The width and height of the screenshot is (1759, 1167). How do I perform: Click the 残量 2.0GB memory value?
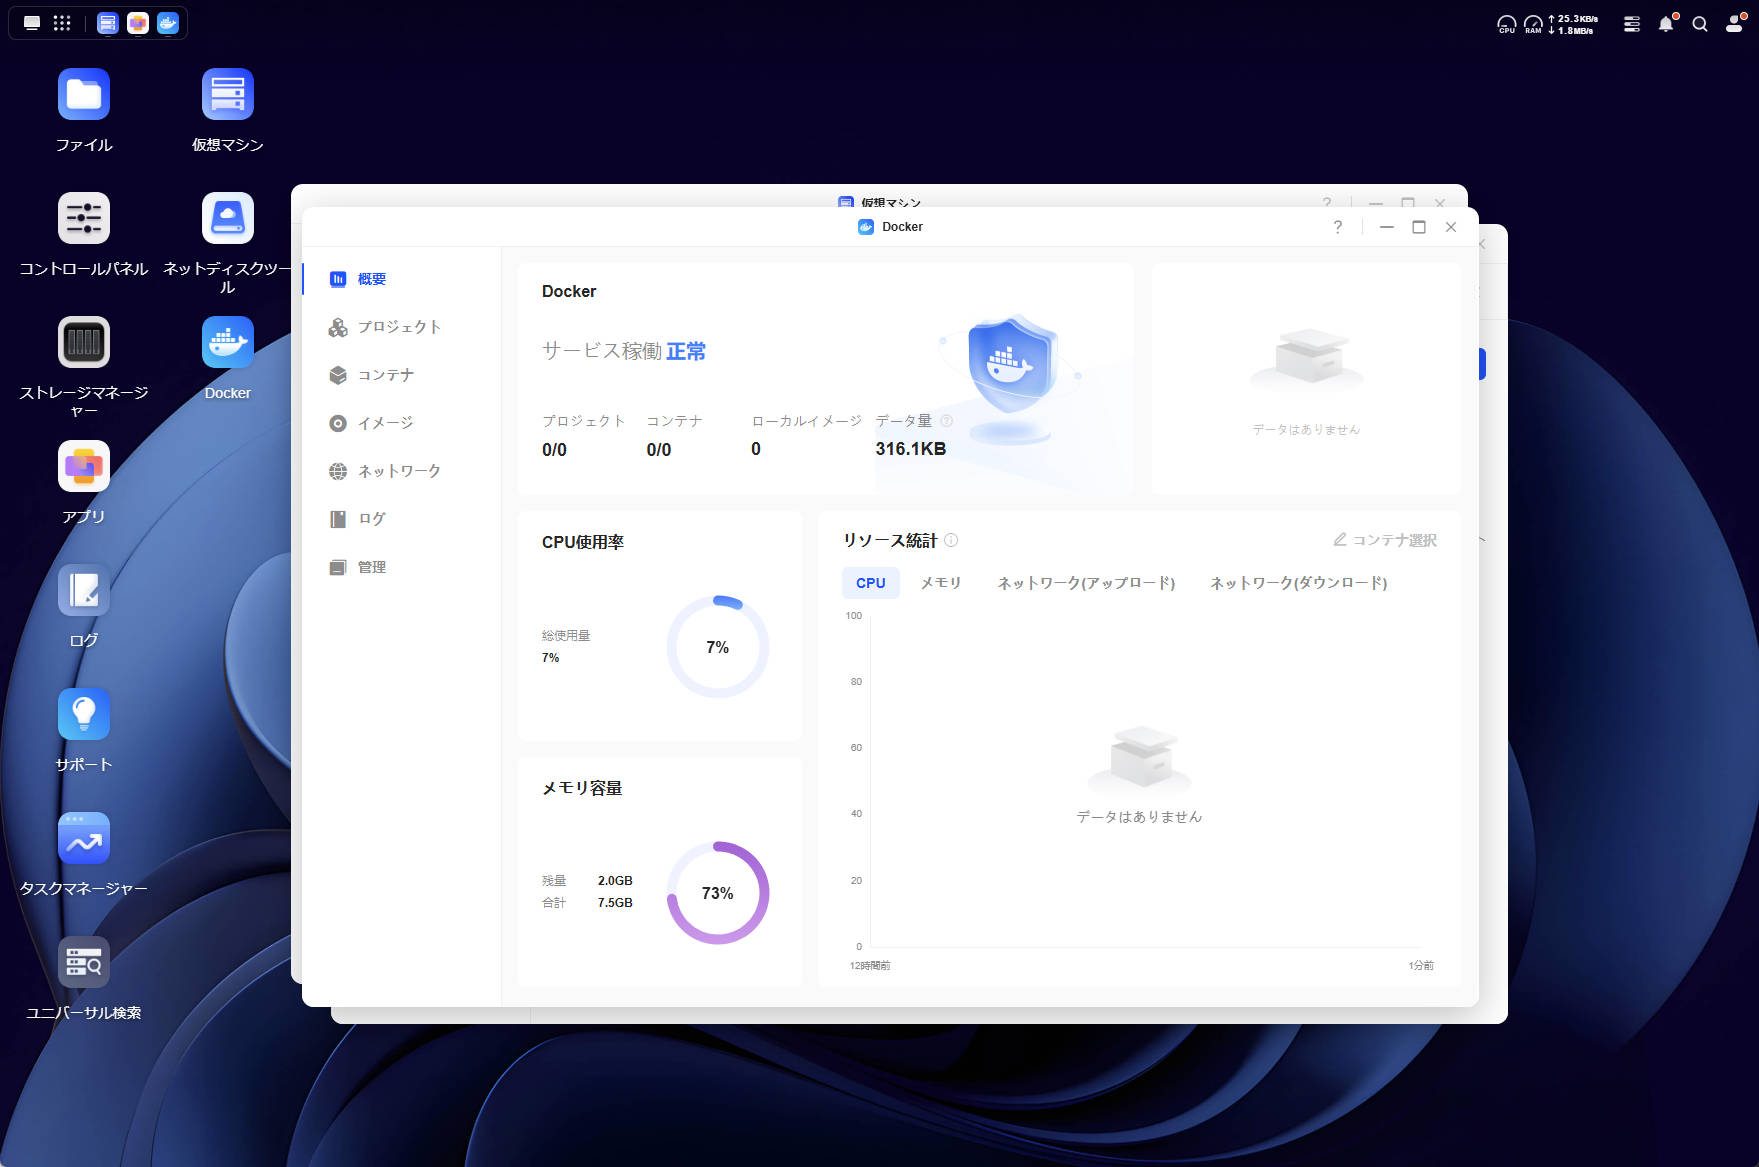point(615,881)
